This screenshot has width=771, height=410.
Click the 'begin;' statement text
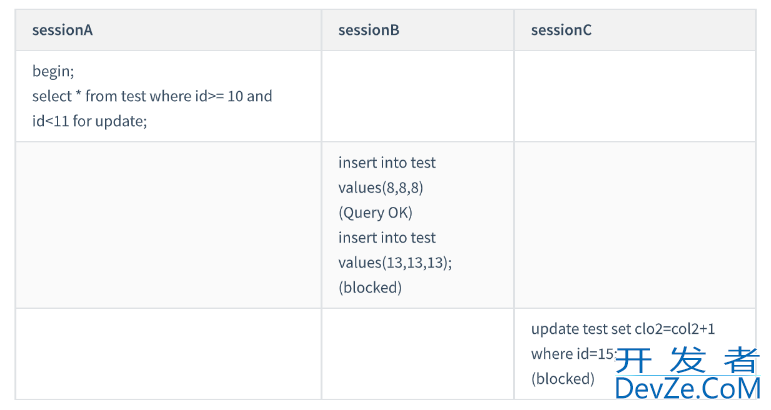click(53, 71)
